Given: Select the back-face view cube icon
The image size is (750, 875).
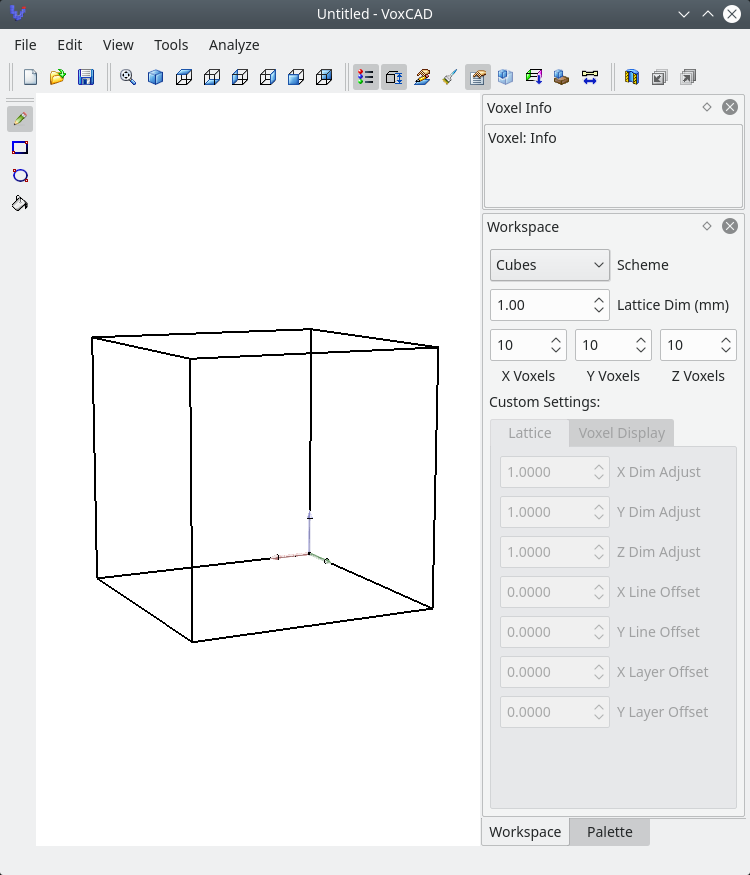Looking at the screenshot, I should coord(324,77).
